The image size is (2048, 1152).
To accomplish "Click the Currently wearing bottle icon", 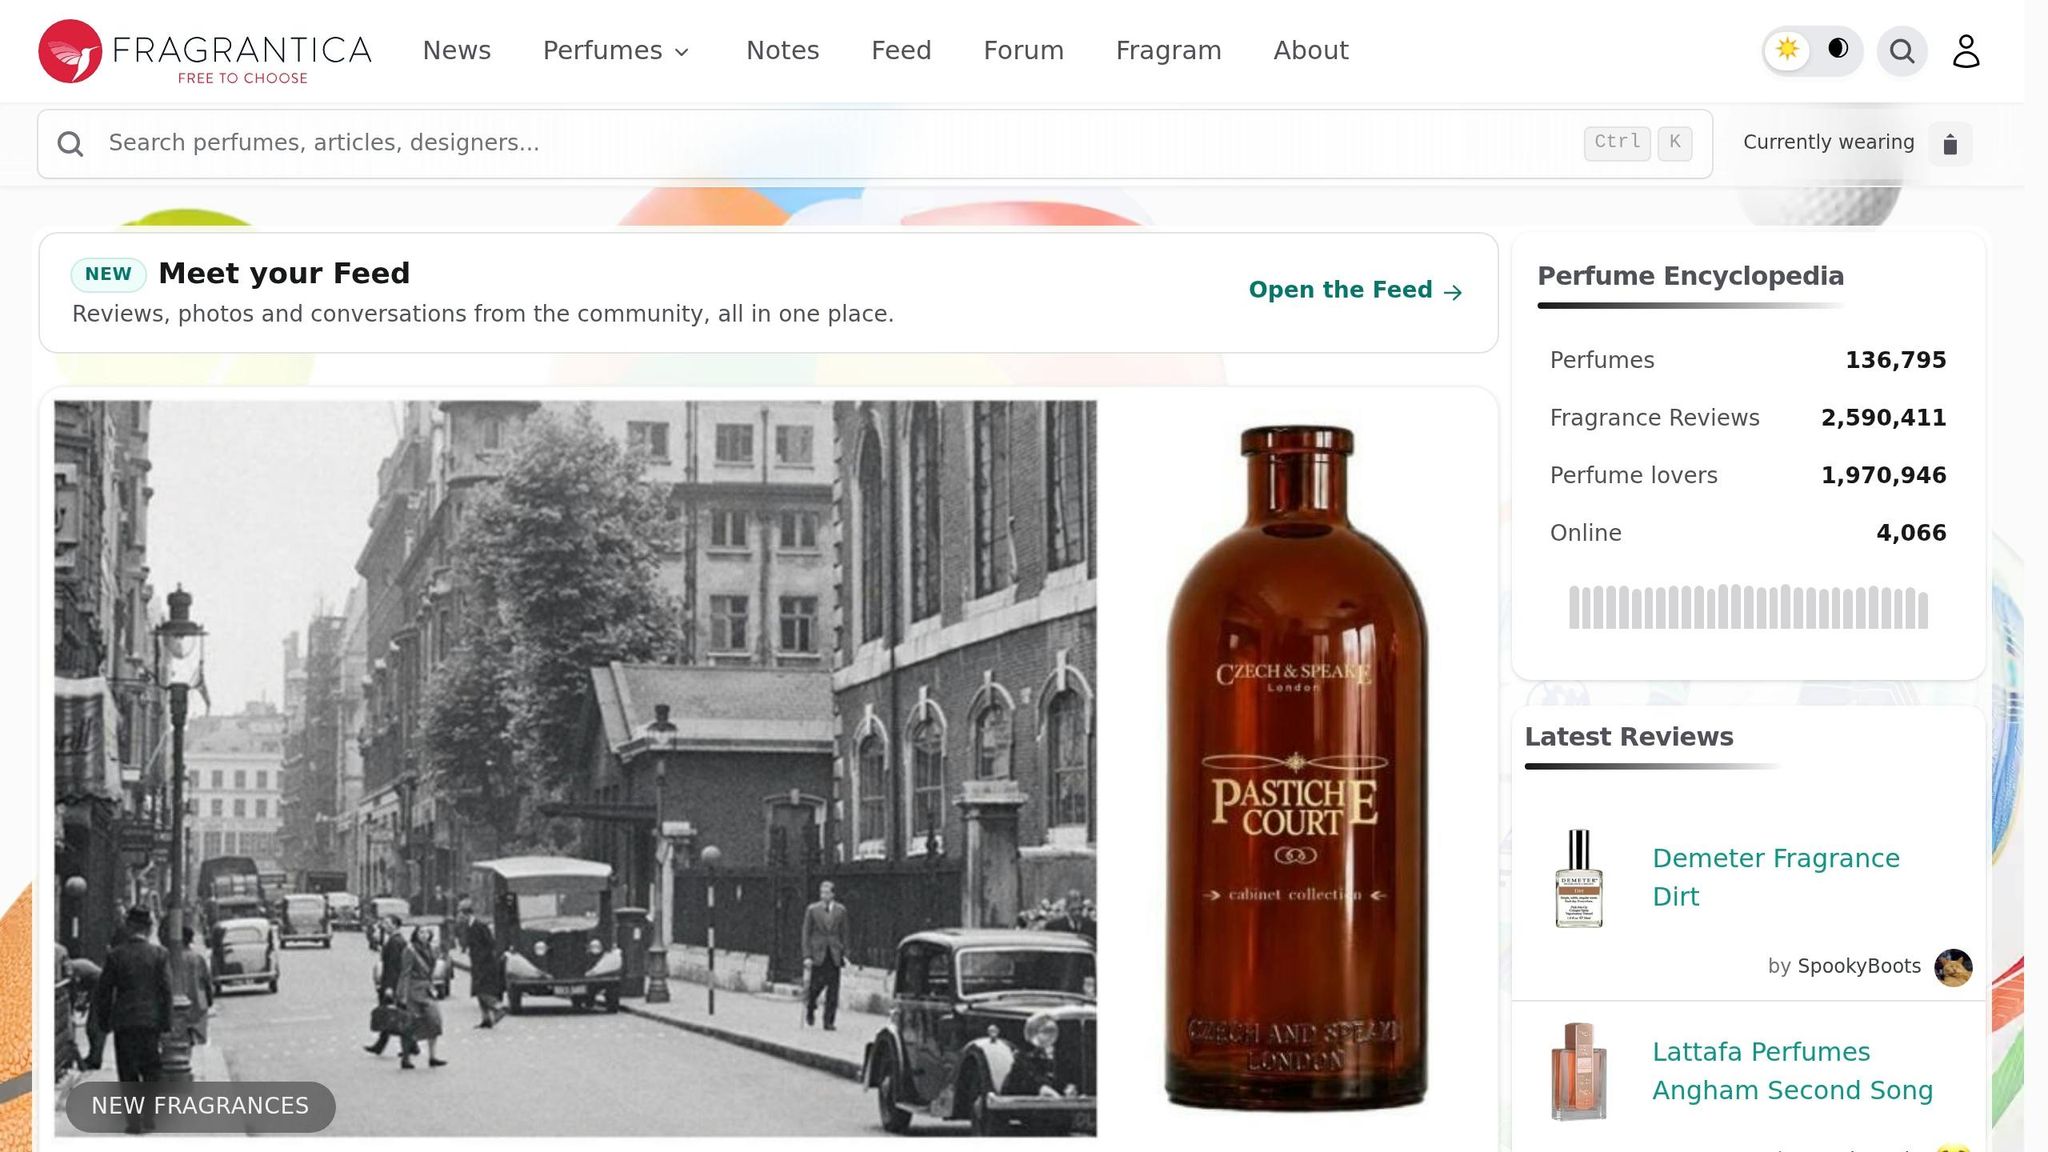I will [x=1950, y=144].
